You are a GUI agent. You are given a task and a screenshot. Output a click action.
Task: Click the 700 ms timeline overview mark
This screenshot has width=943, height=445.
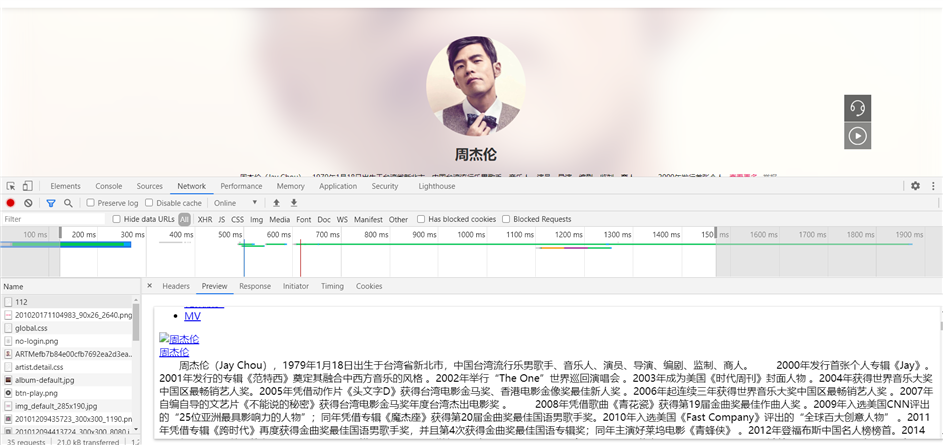[x=327, y=235]
